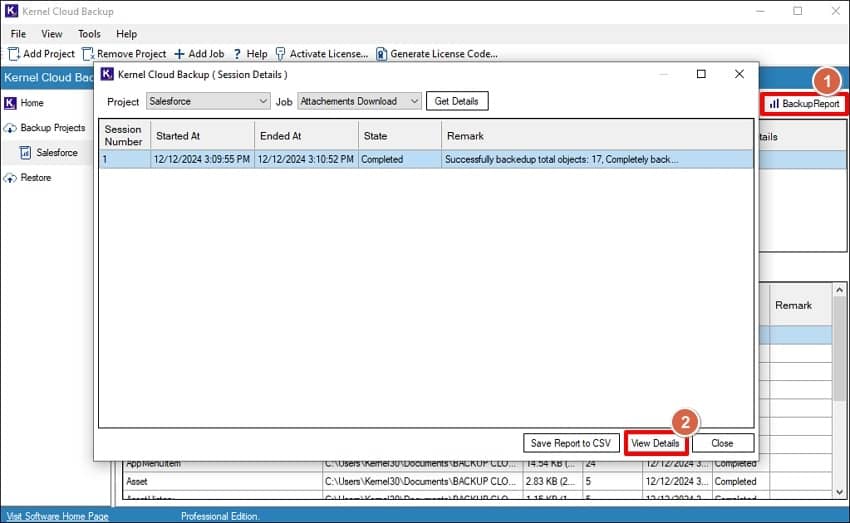The height and width of the screenshot is (523, 850).
Task: Click the Restore cloud icon
Action: [x=10, y=178]
